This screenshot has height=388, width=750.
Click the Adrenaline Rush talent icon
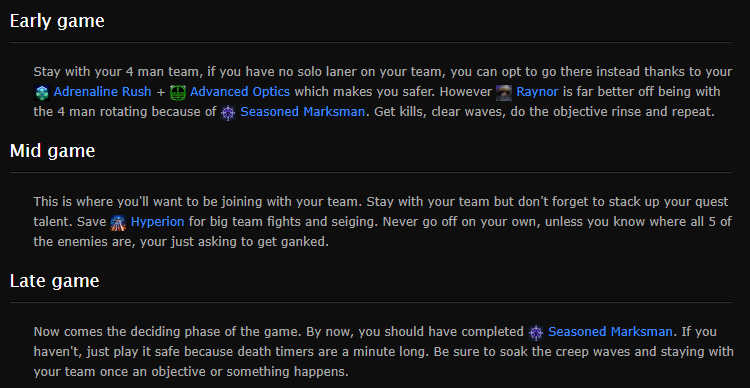pos(42,93)
